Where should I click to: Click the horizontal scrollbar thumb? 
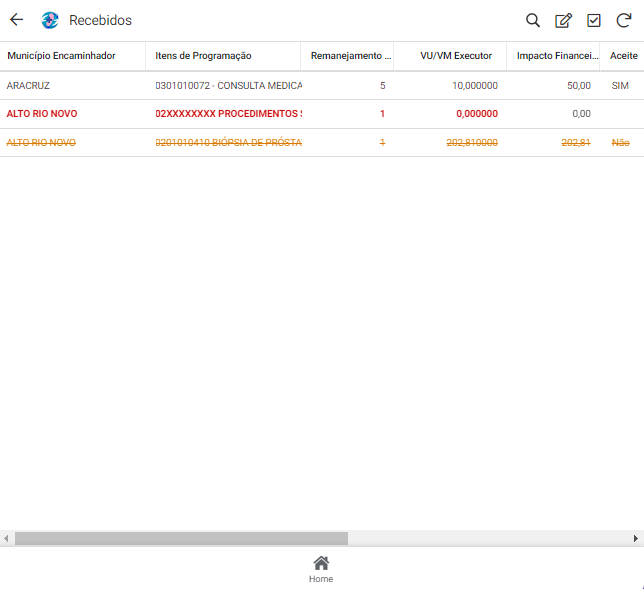(180, 538)
